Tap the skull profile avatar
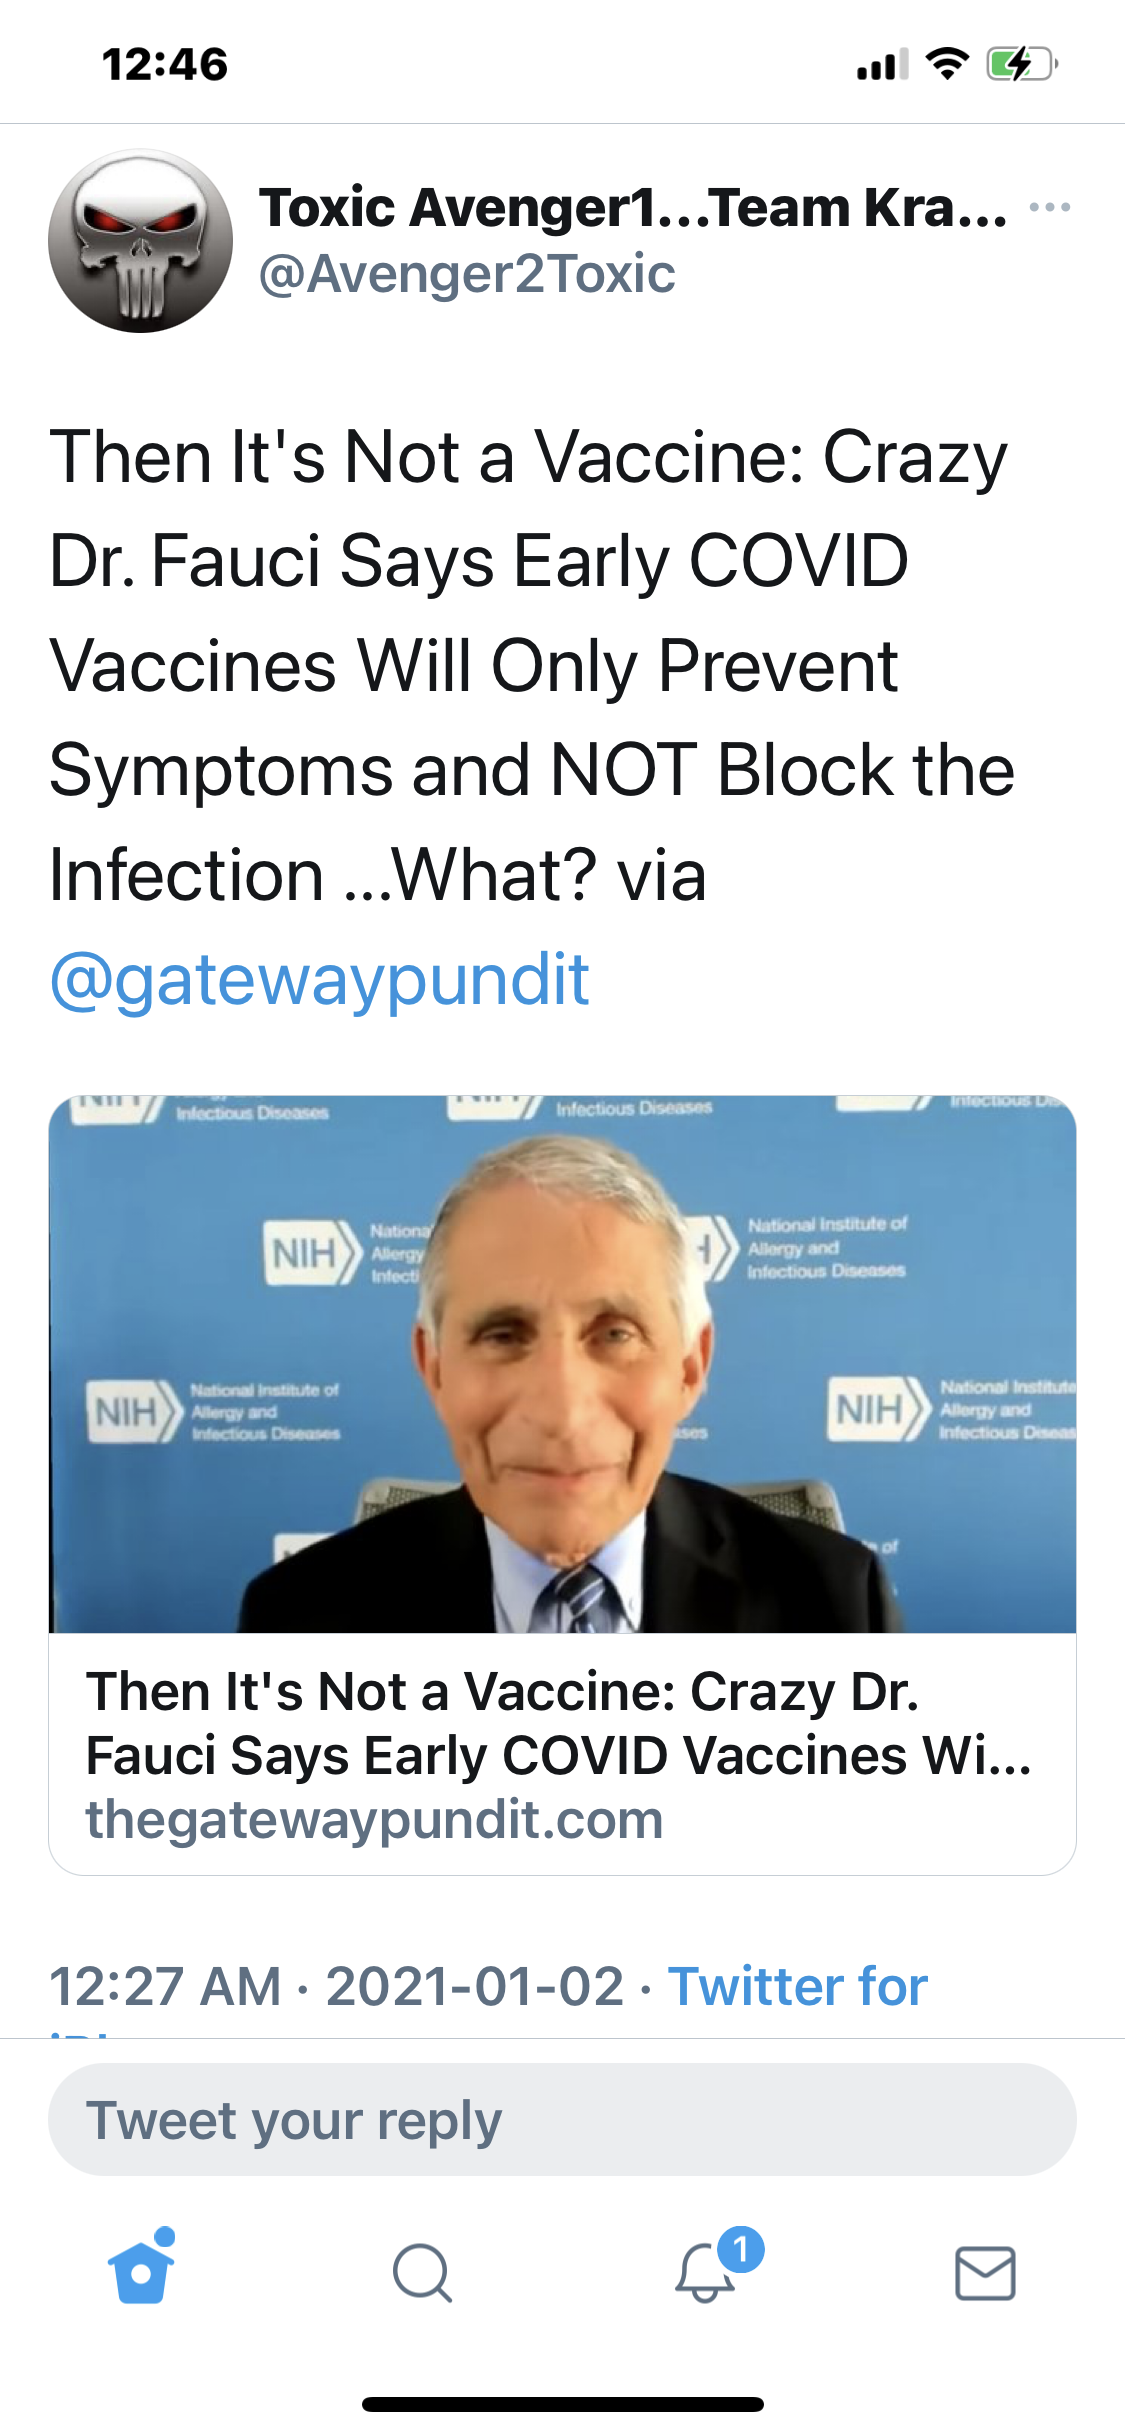Screen dimensions: 1125x2436 (140, 241)
